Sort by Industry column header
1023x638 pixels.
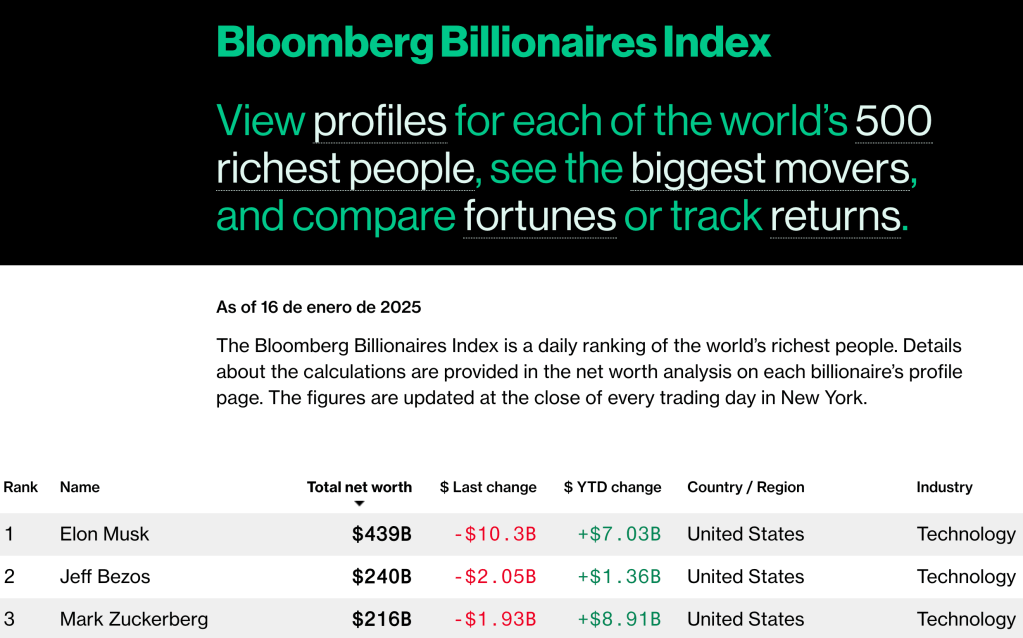[x=944, y=487]
